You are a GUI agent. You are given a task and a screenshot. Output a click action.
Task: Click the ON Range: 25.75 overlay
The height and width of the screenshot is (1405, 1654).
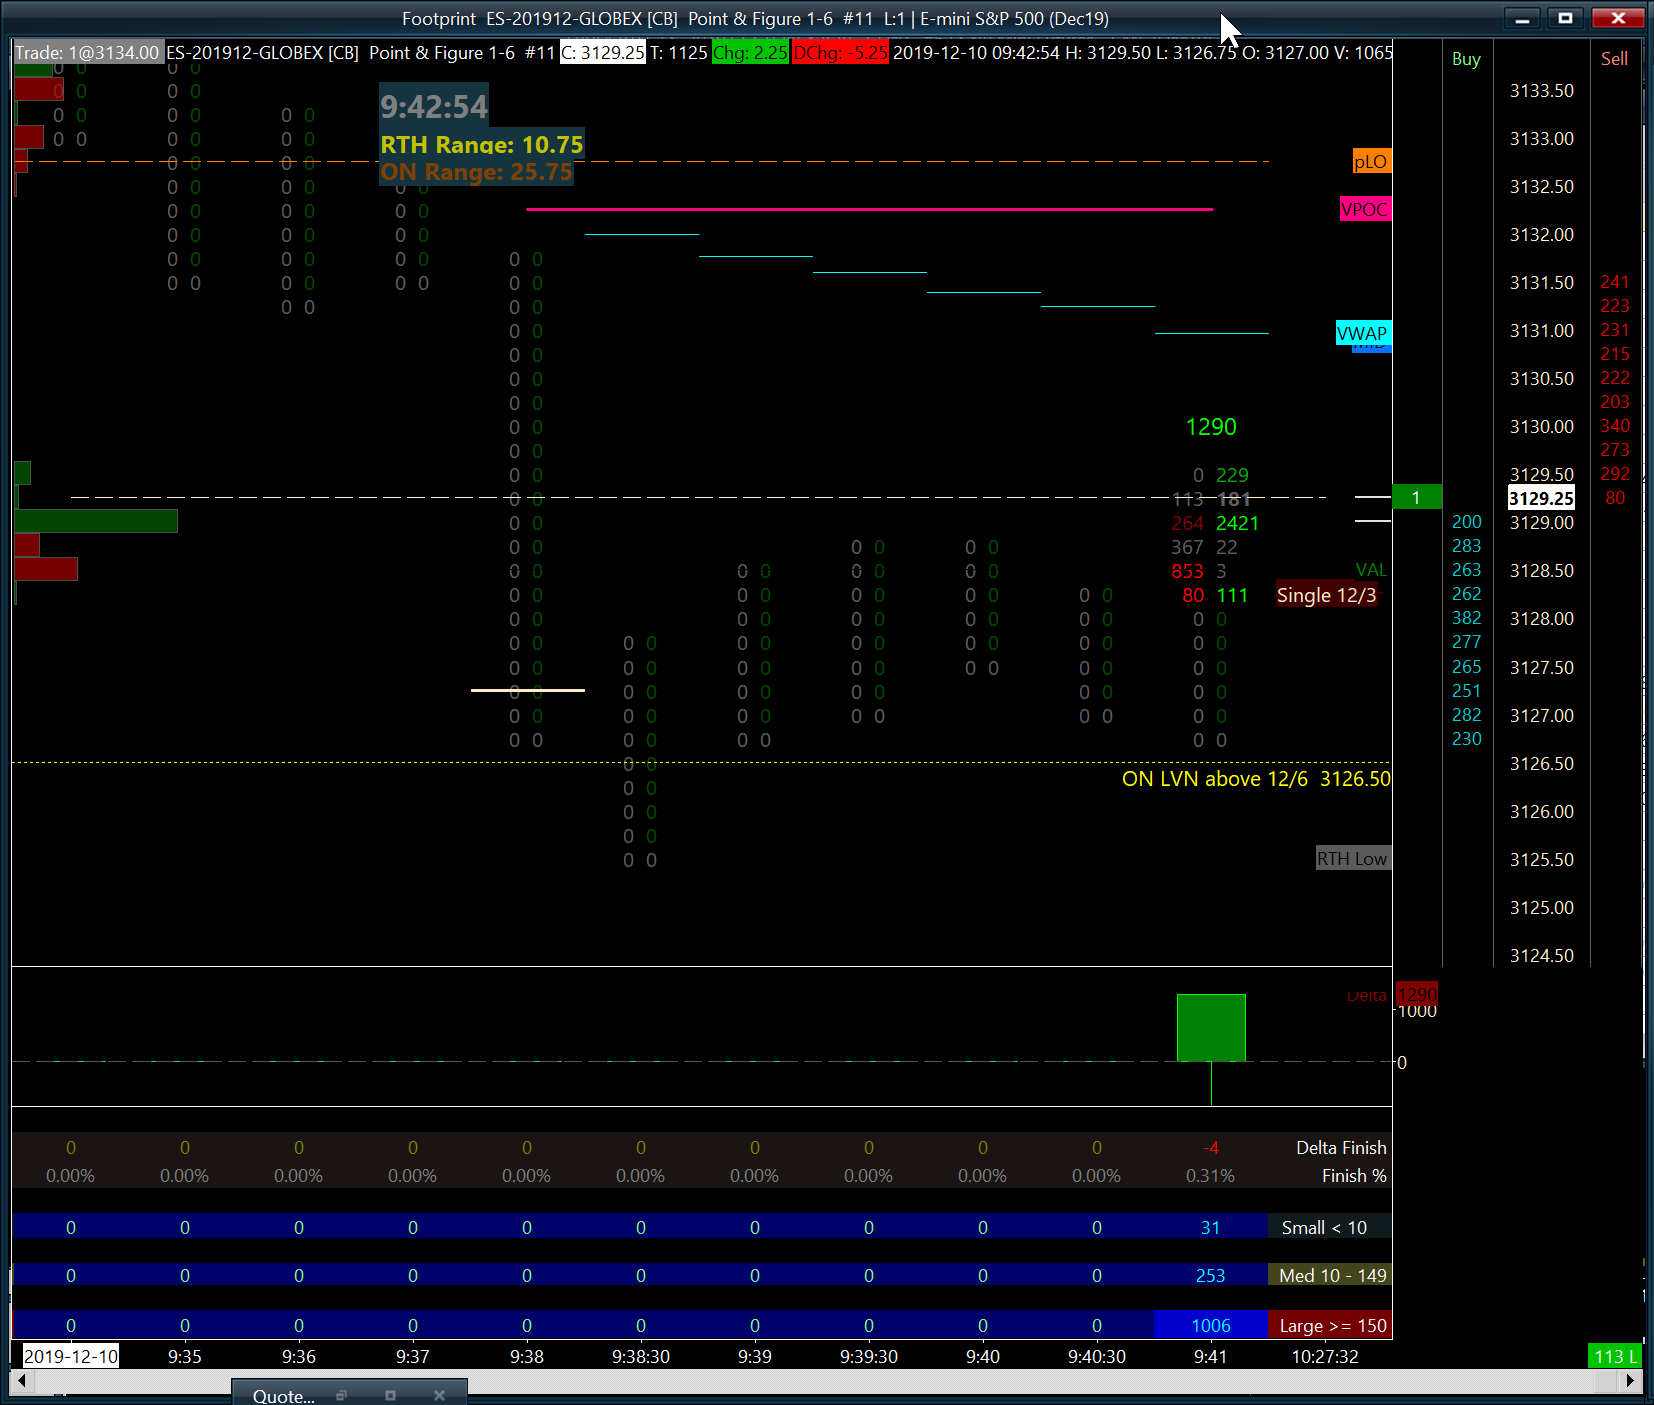pos(477,172)
